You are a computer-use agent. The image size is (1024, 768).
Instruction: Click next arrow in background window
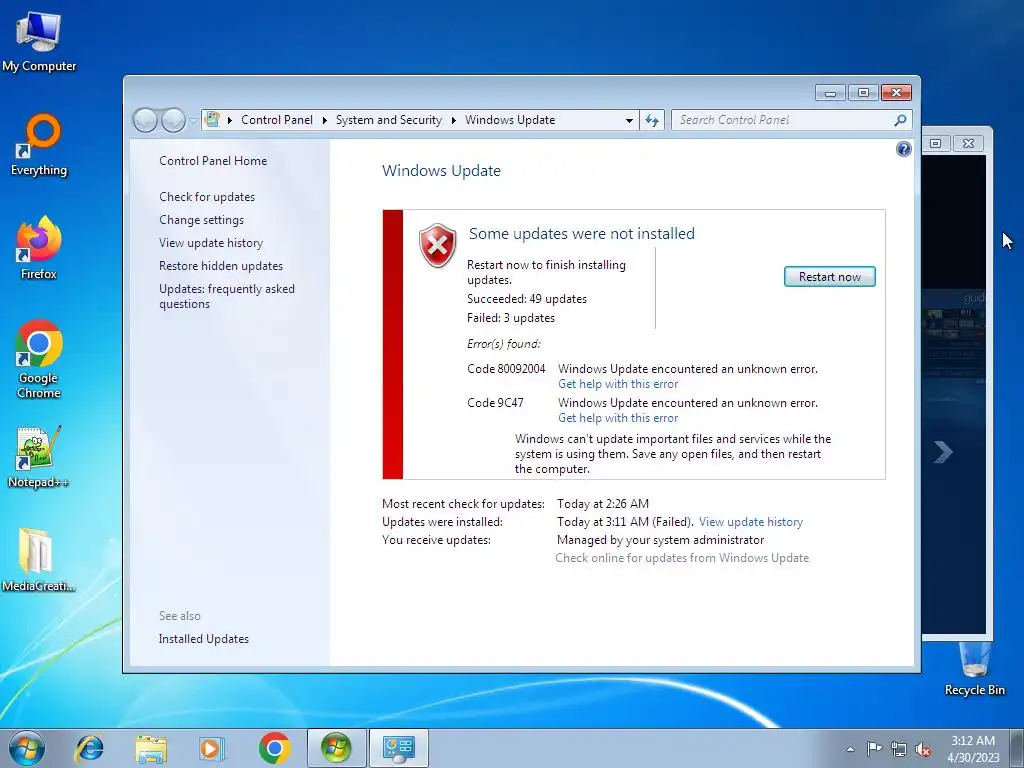coord(942,451)
